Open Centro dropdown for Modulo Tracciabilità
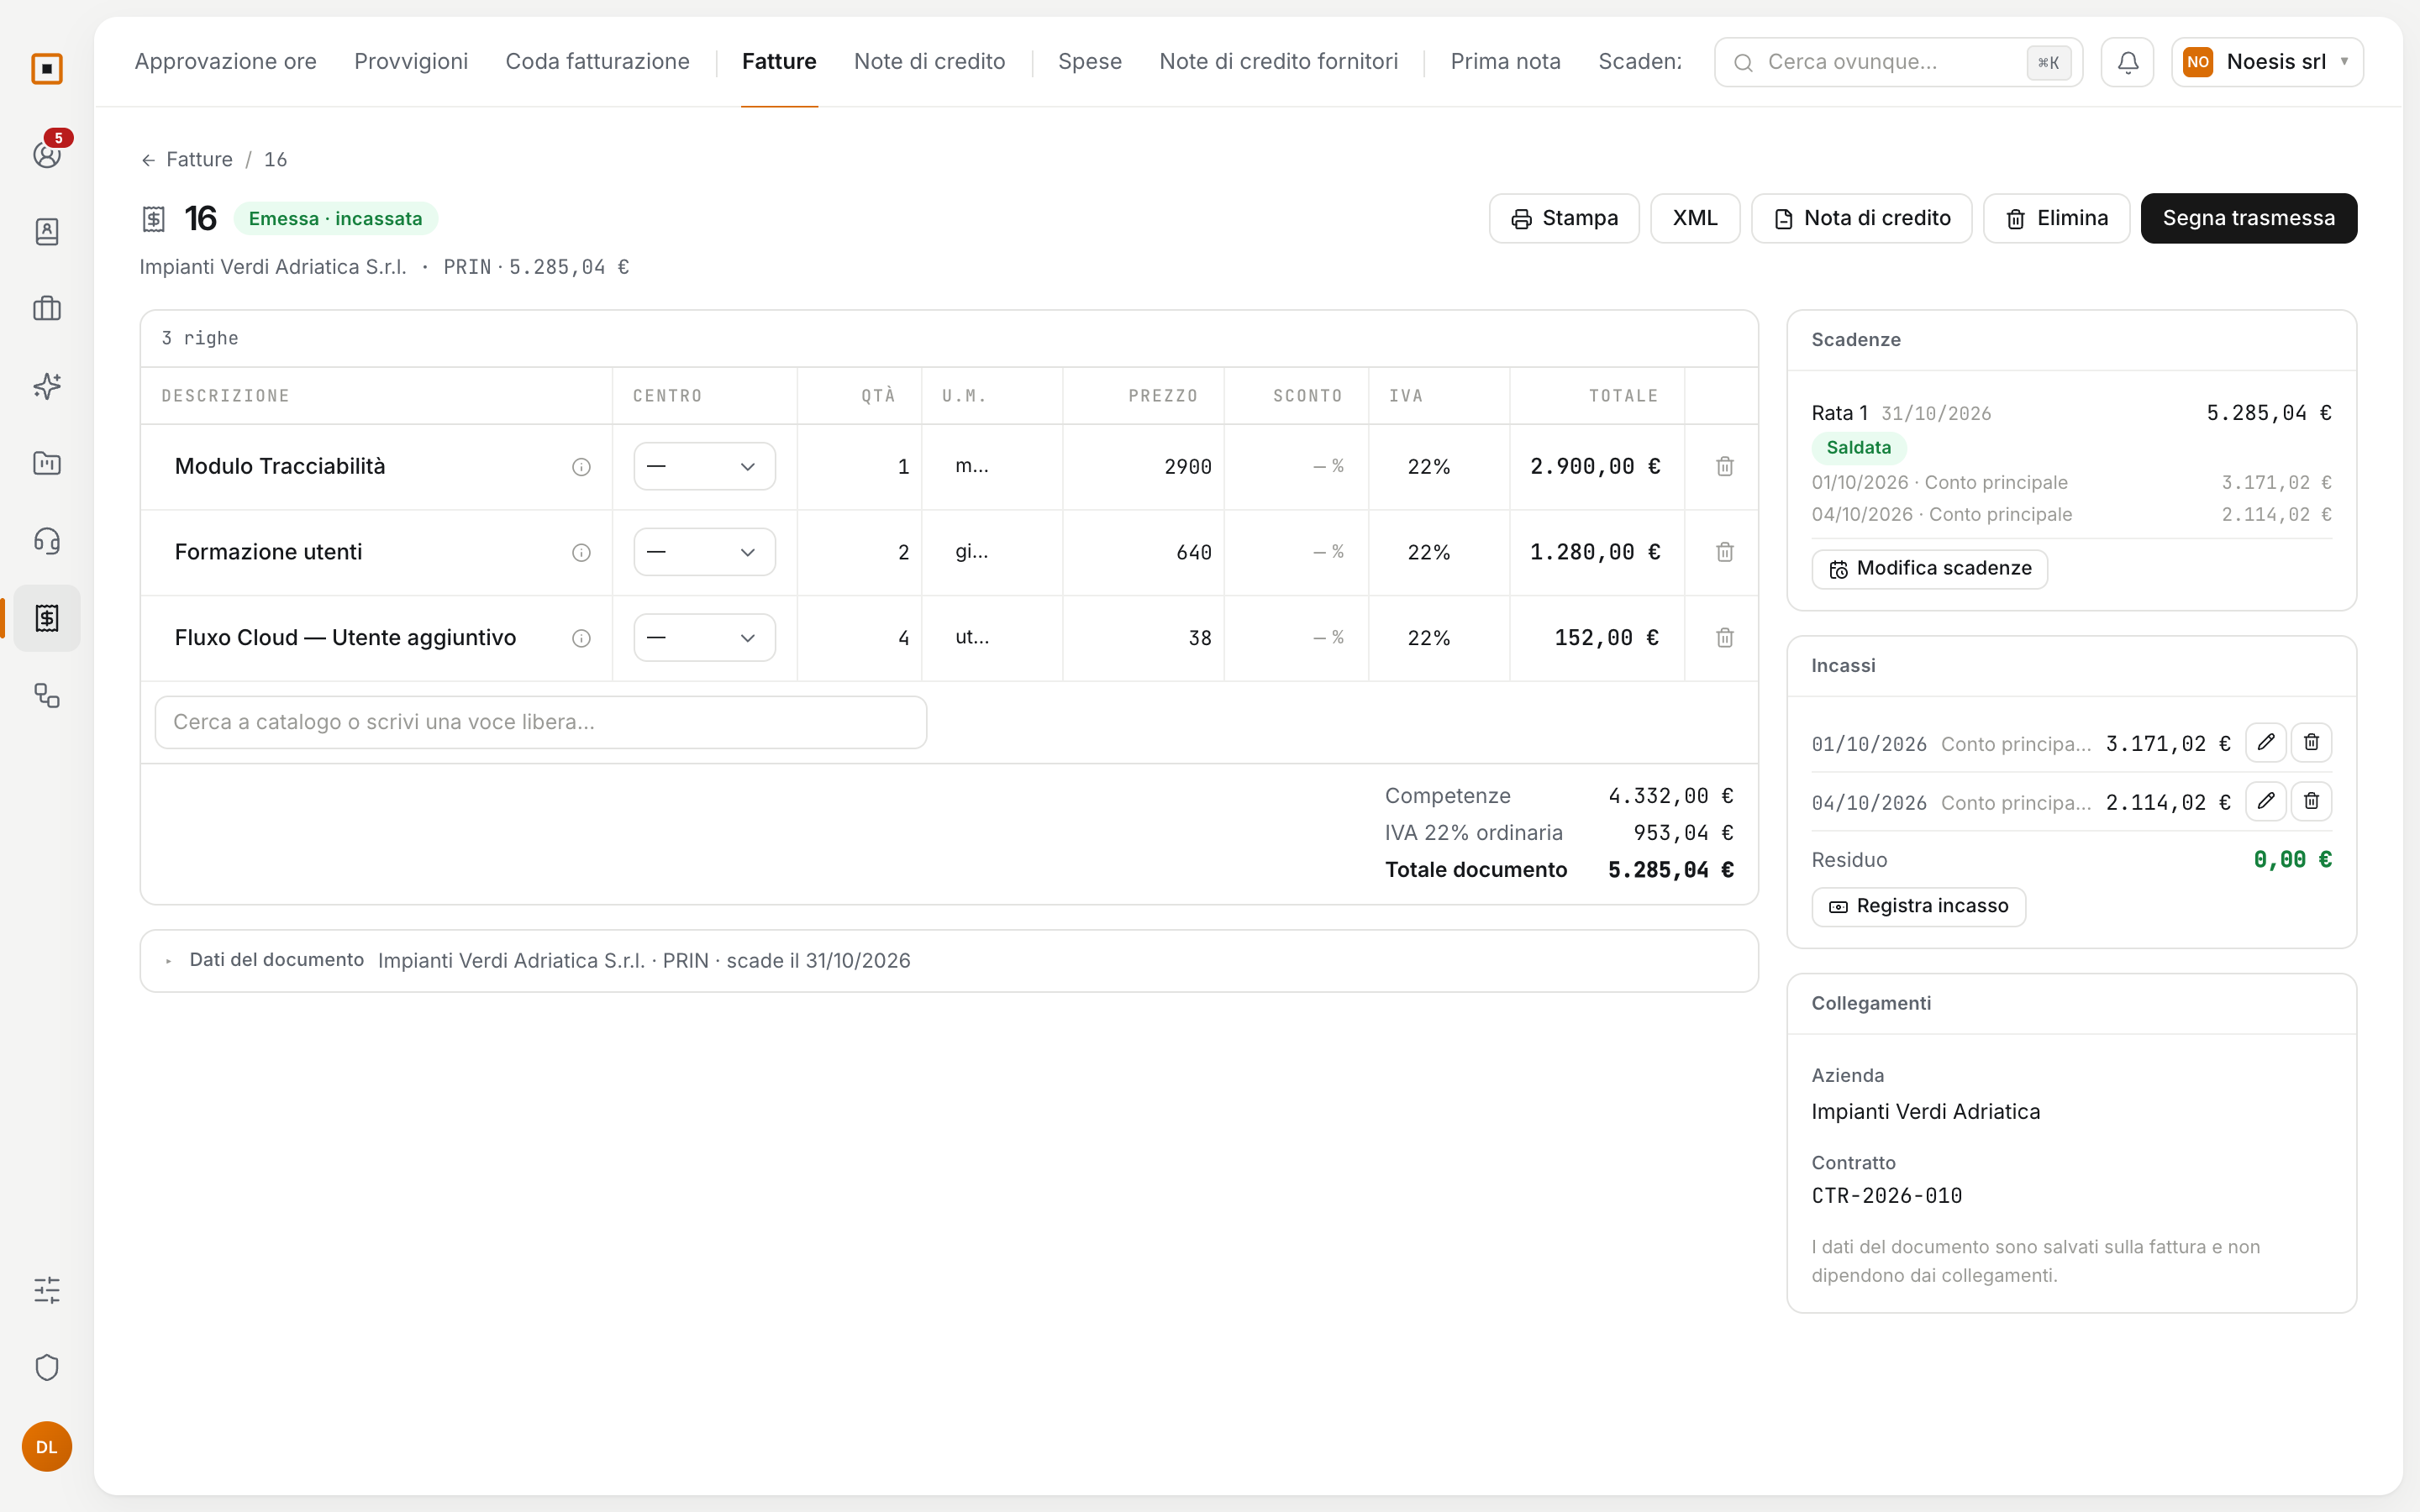The width and height of the screenshot is (2420, 1512). (x=704, y=467)
